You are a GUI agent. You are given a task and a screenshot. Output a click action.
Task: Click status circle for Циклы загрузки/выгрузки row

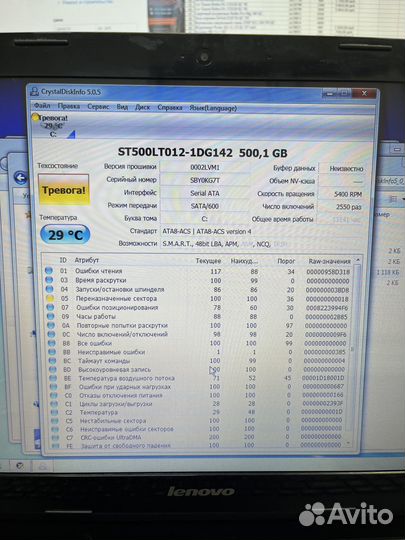54,404
